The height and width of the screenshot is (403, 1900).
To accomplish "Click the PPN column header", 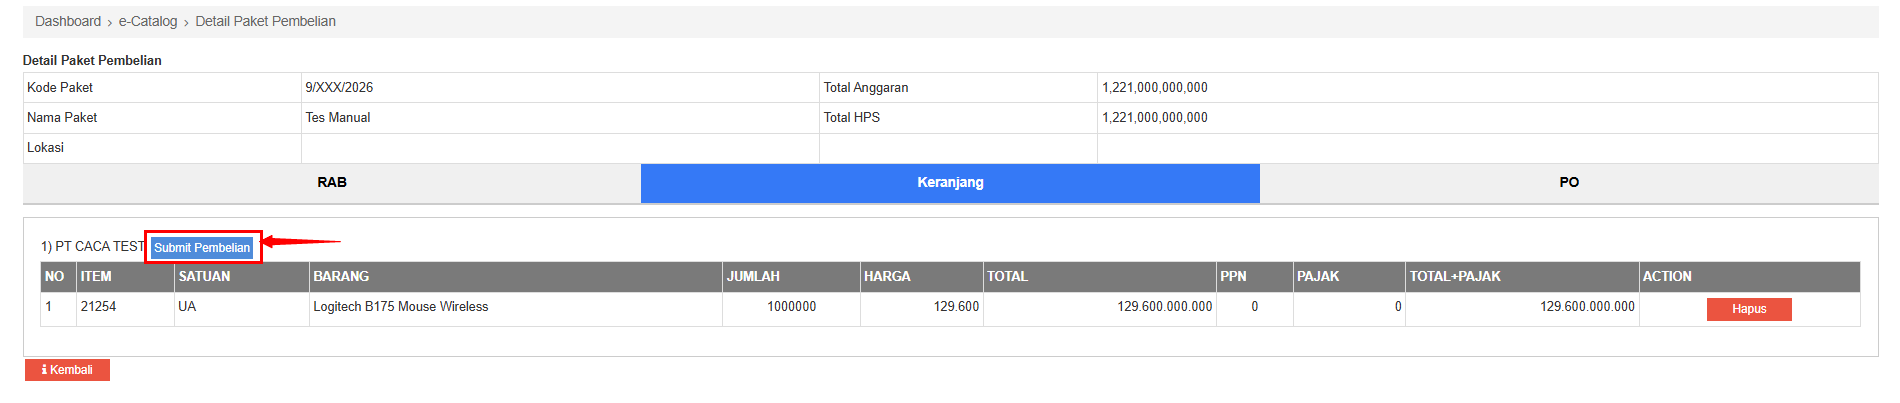I will [1233, 277].
